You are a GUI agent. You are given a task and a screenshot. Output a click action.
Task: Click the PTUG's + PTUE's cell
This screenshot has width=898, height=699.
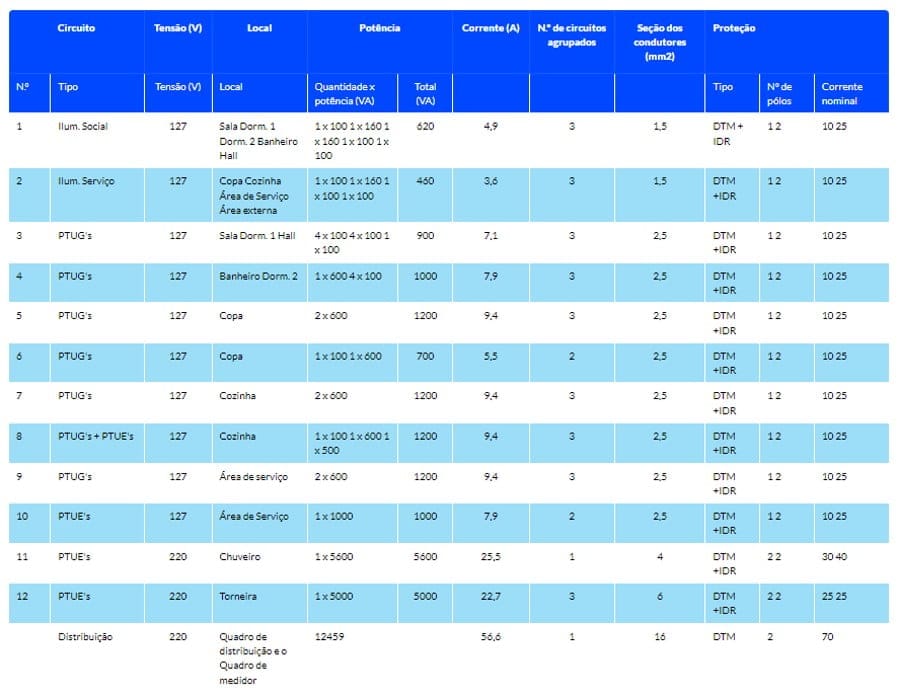coord(95,436)
